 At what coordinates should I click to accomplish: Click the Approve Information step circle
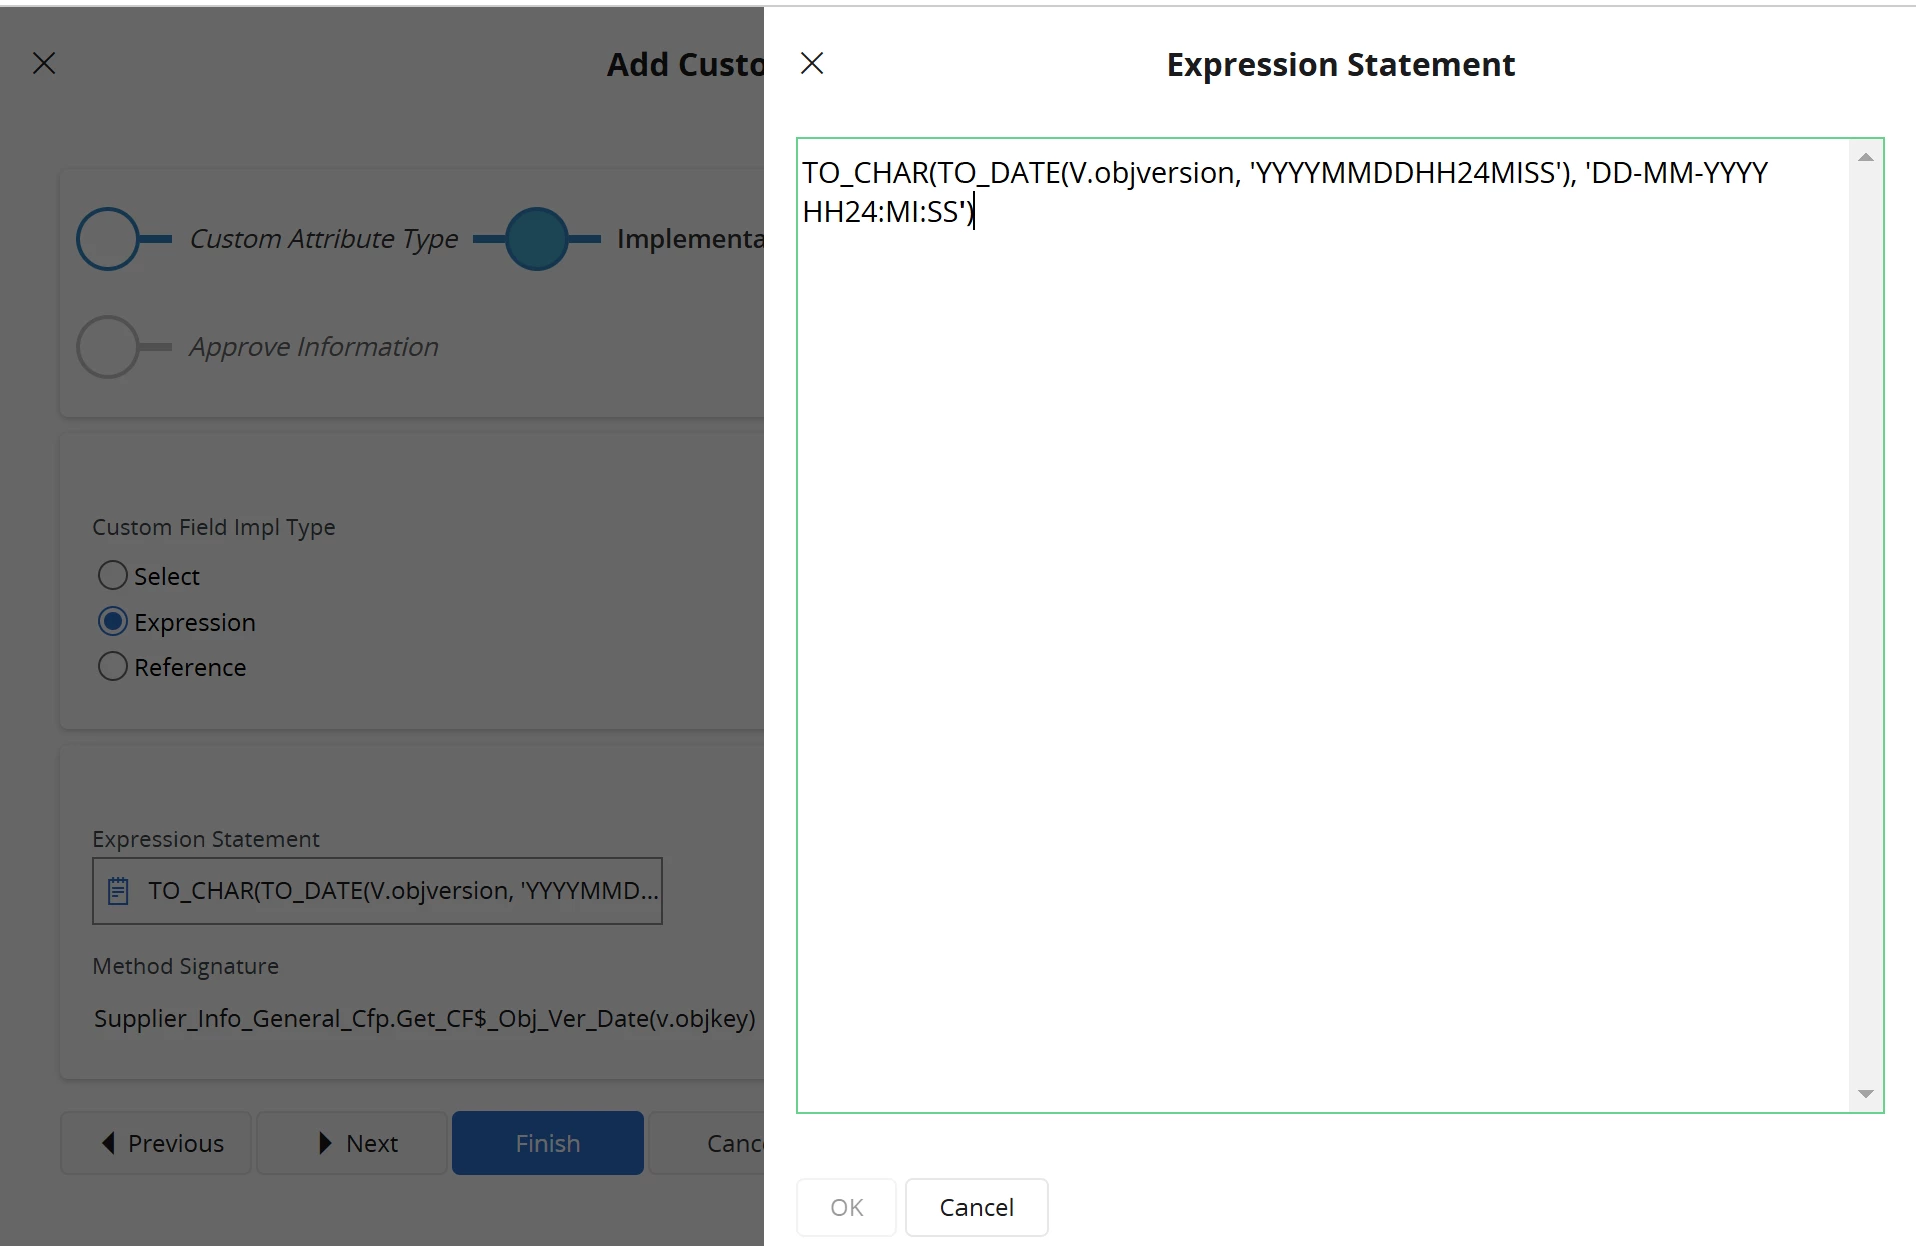[x=108, y=347]
